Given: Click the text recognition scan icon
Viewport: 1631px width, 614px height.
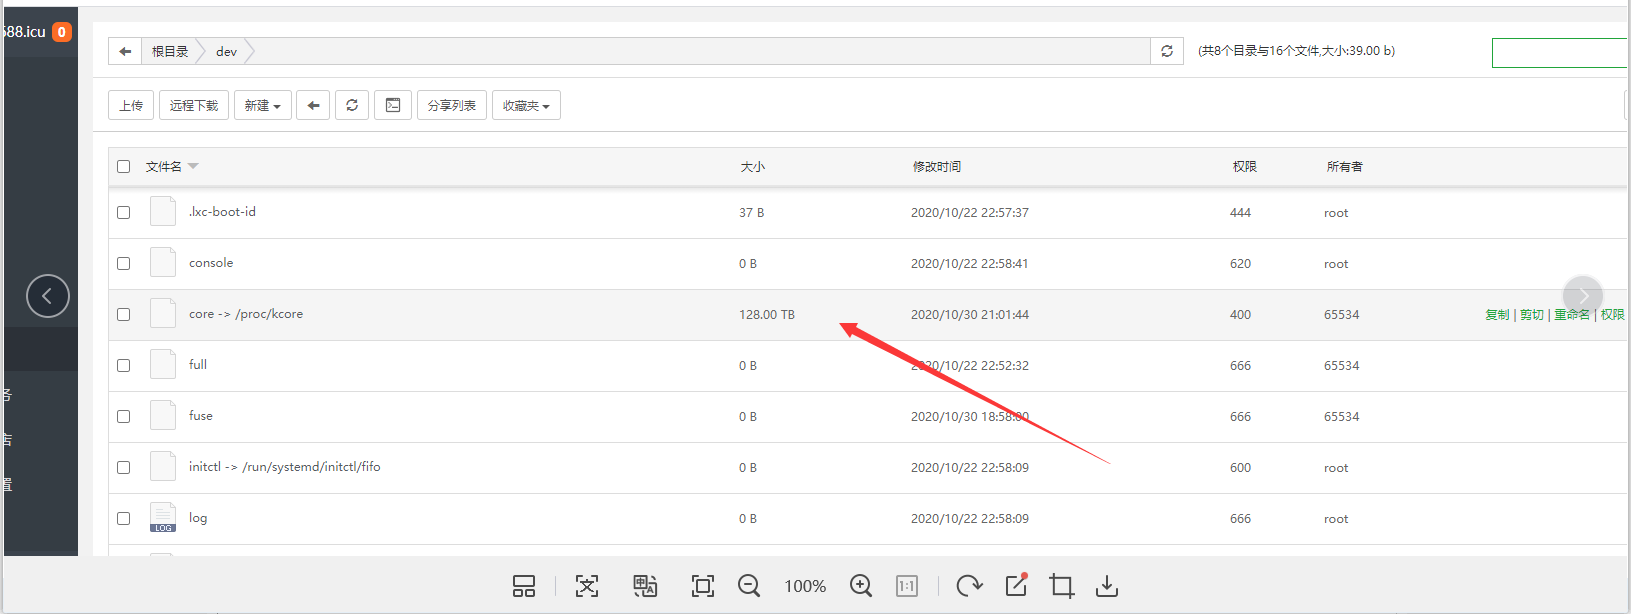Looking at the screenshot, I should (587, 586).
